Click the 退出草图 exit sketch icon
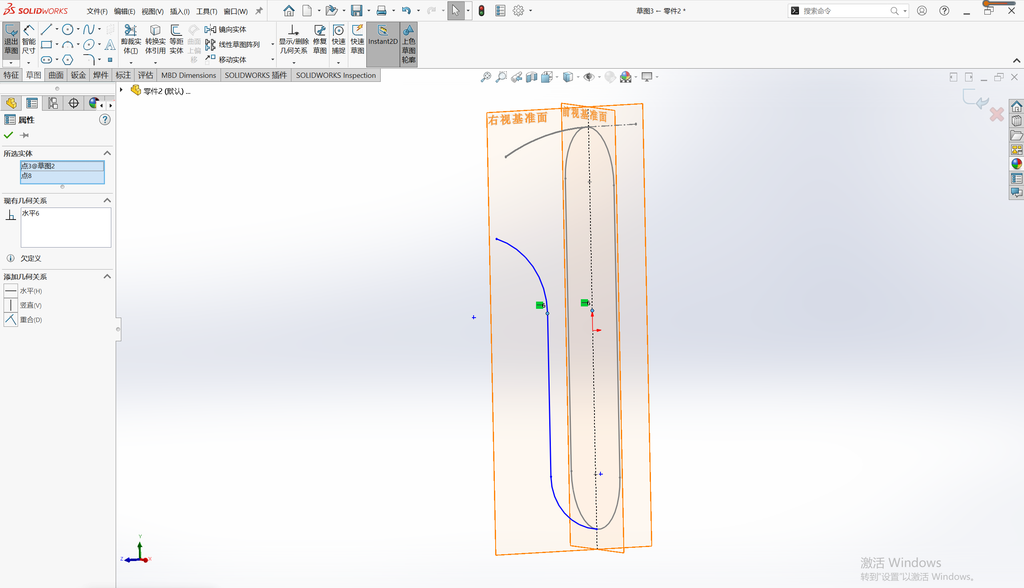Viewport: 1024px width, 588px height. [x=11, y=39]
